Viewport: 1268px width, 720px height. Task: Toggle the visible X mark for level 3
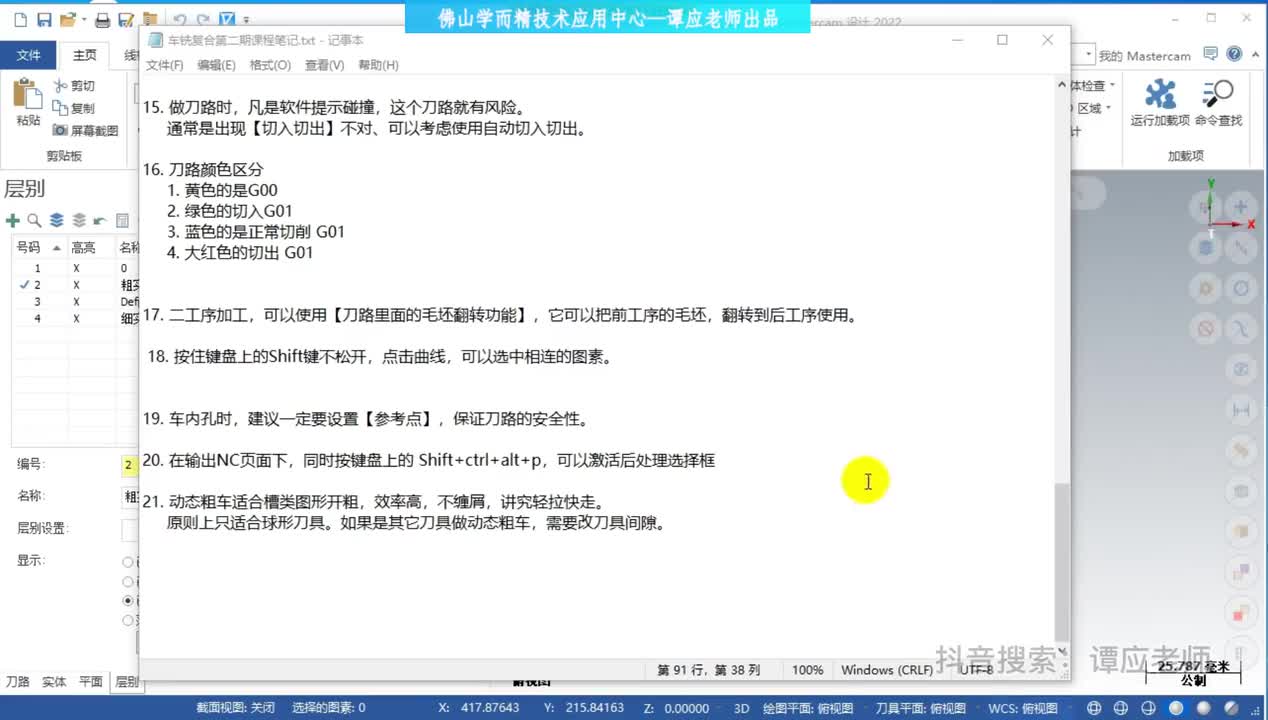click(x=76, y=301)
